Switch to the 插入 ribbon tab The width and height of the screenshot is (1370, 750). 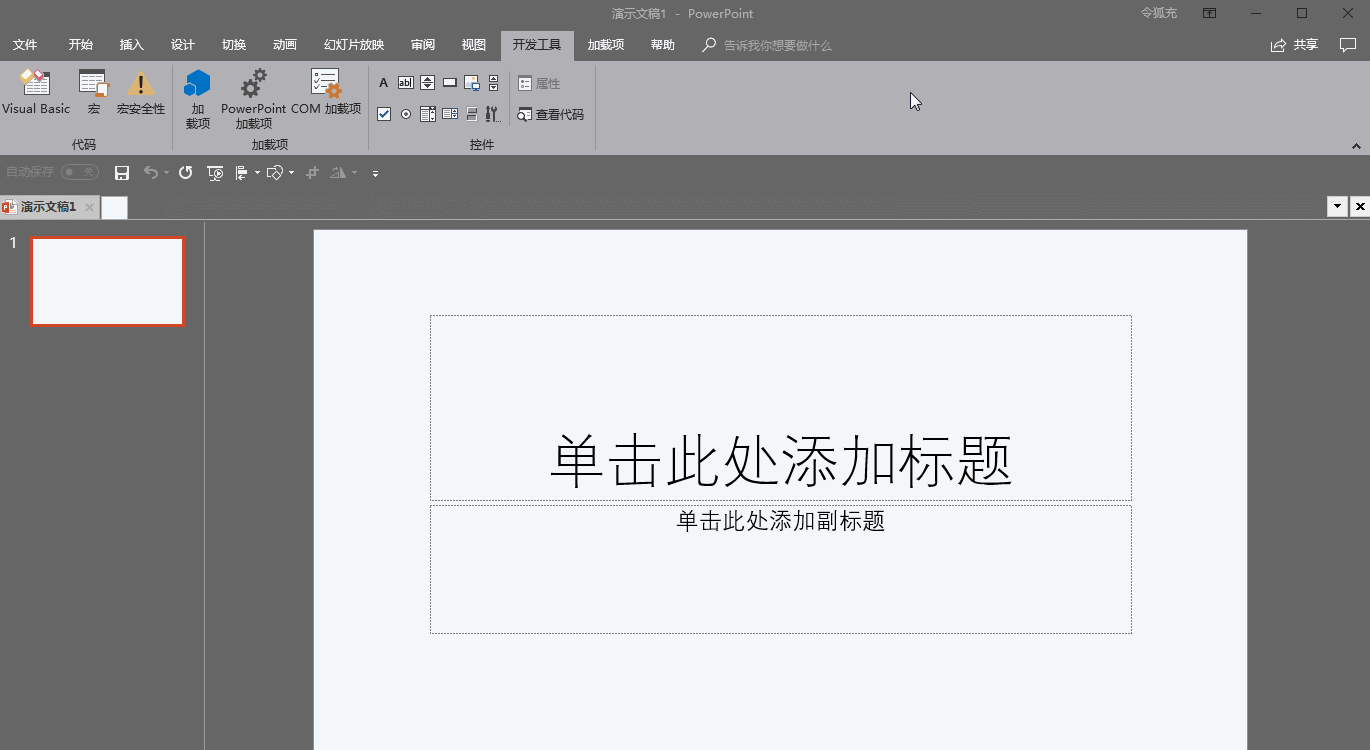(x=131, y=44)
